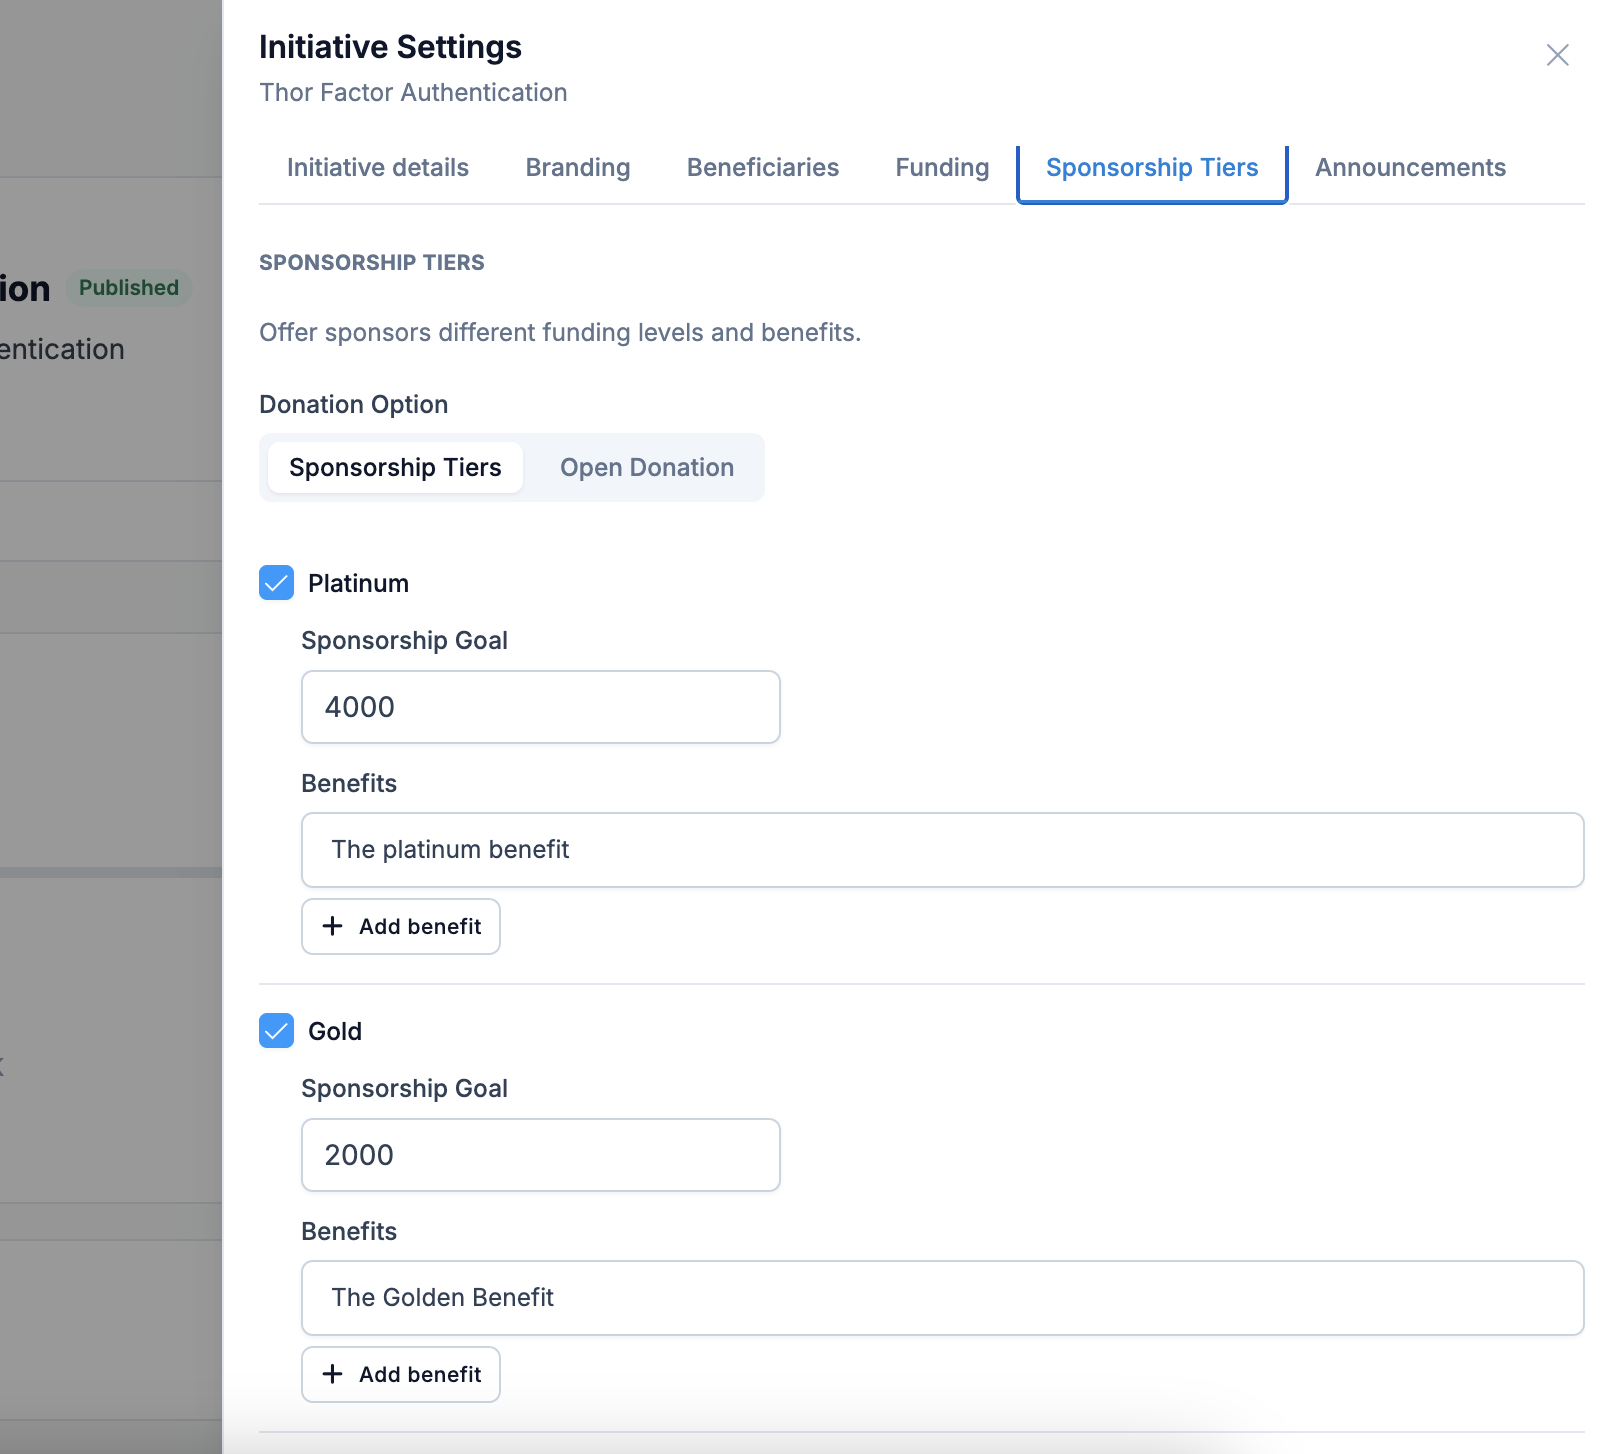Add benefit to the Gold tier

pyautogui.click(x=401, y=1374)
